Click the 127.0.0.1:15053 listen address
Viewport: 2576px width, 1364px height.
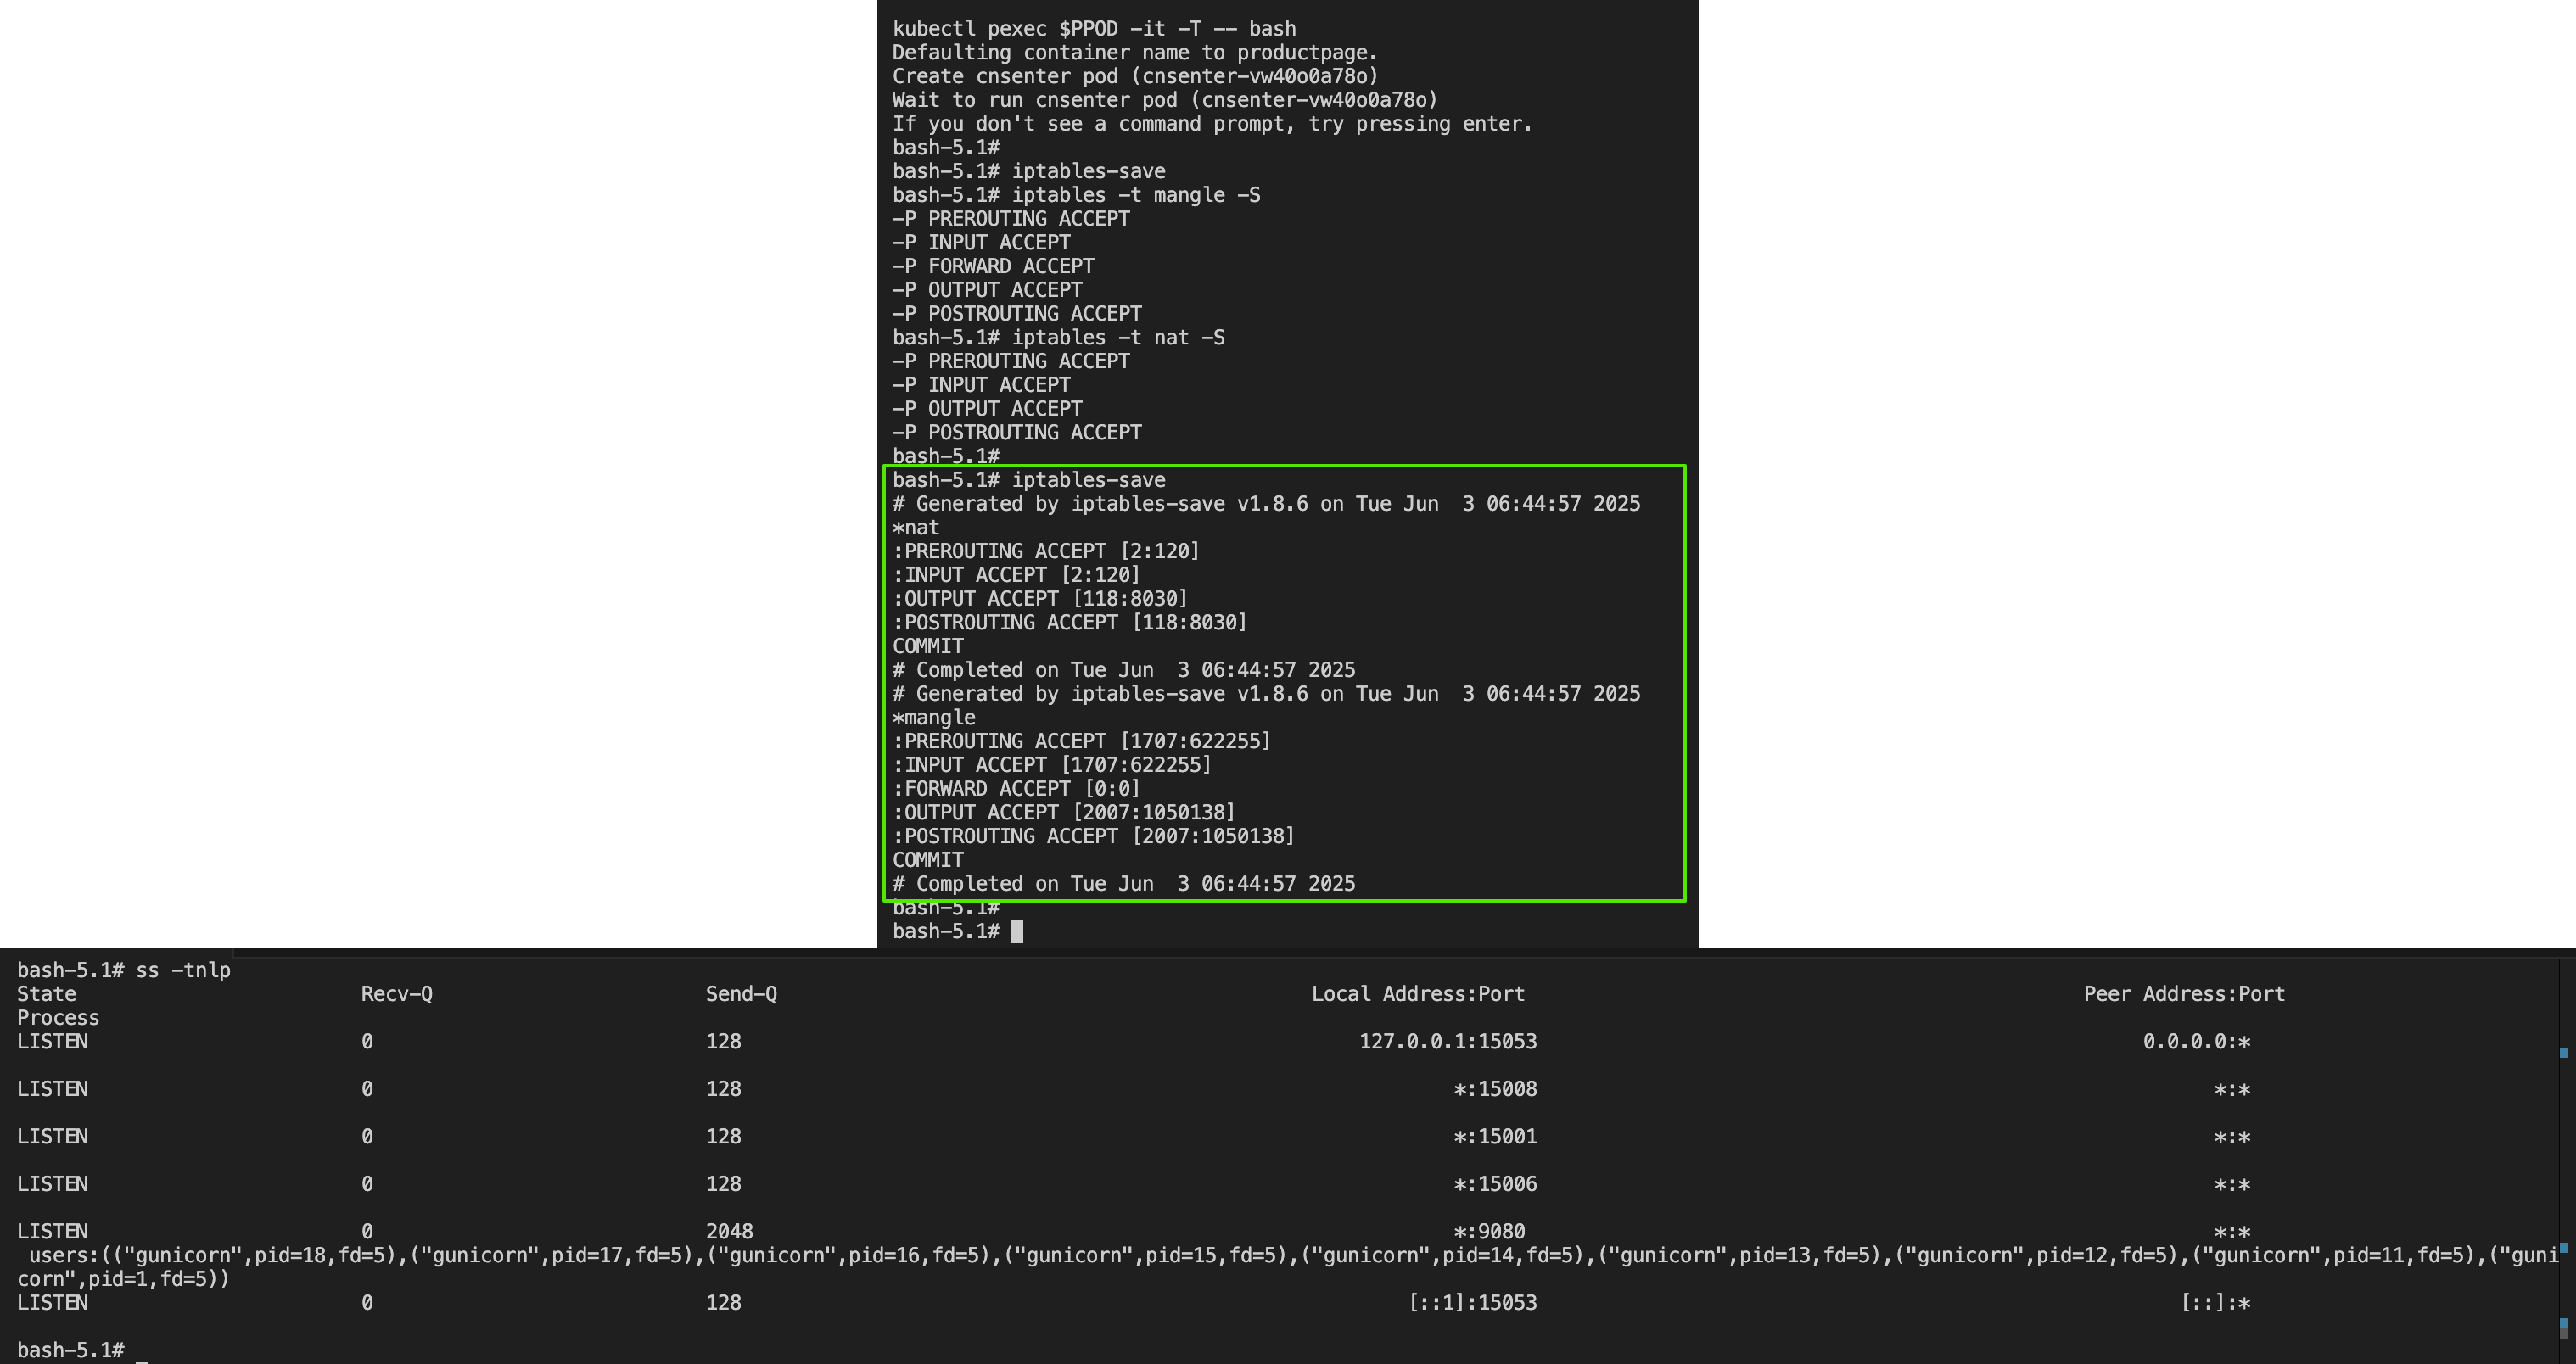pos(1447,1041)
